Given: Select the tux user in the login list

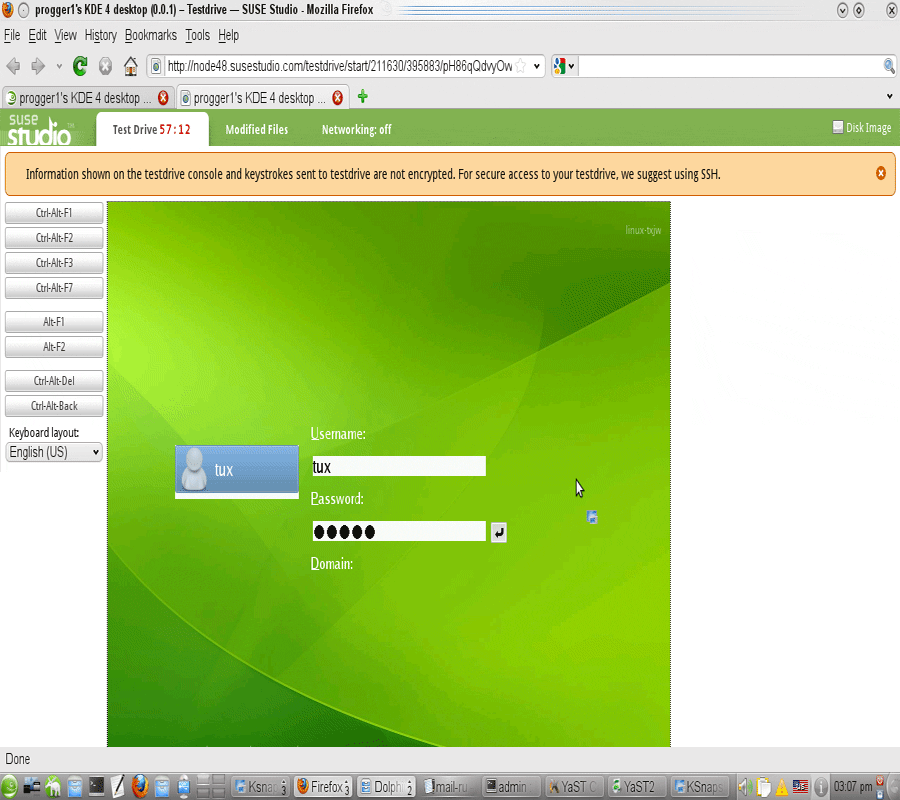Looking at the screenshot, I should [x=236, y=469].
